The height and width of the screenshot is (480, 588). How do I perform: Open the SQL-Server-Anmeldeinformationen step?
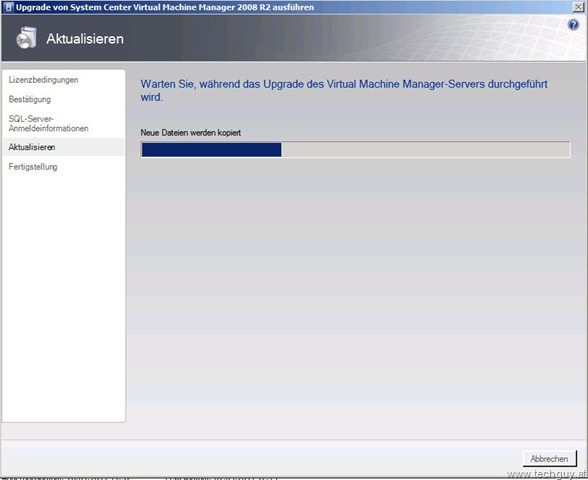pyautogui.click(x=48, y=123)
